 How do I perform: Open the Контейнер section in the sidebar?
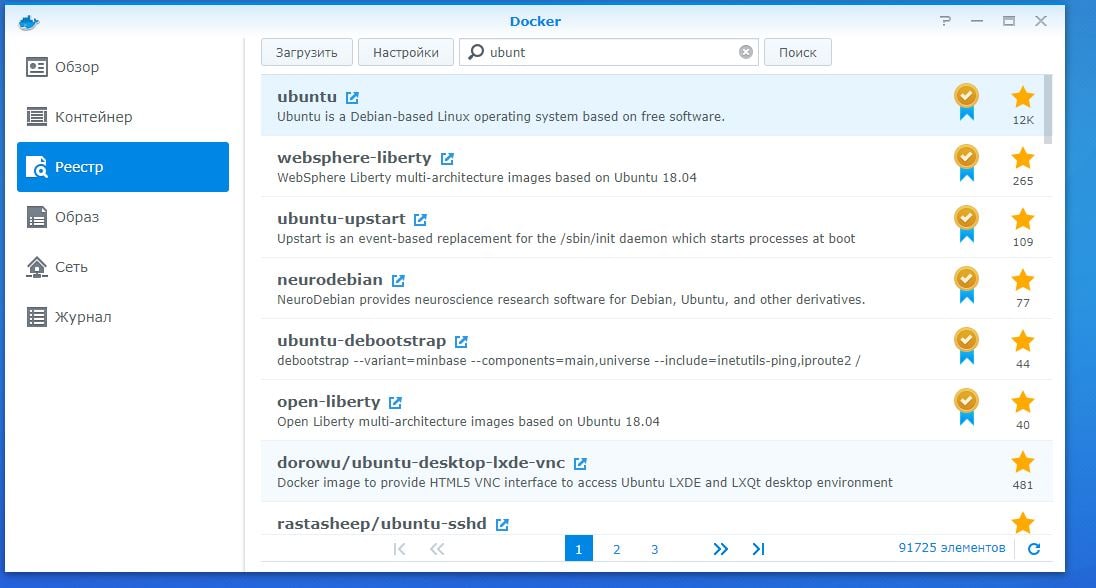coord(122,117)
